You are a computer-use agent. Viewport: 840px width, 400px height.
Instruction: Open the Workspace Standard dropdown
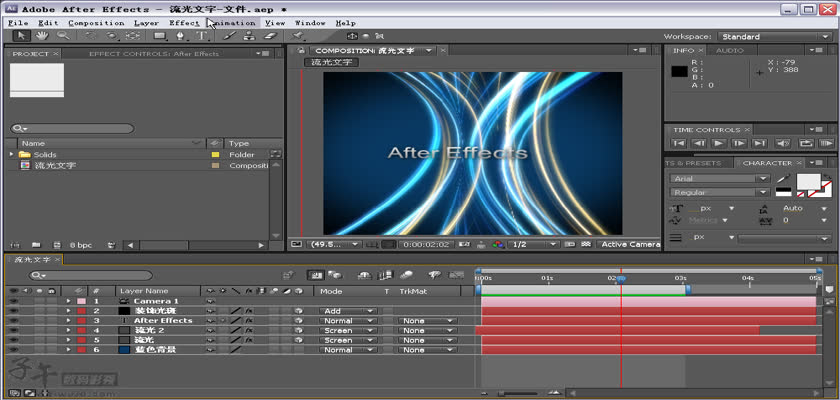click(x=774, y=36)
